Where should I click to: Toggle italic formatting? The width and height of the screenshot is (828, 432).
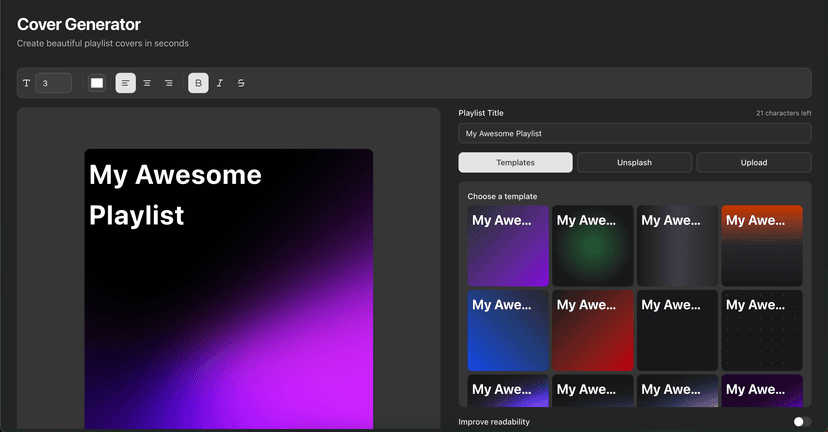[x=220, y=83]
